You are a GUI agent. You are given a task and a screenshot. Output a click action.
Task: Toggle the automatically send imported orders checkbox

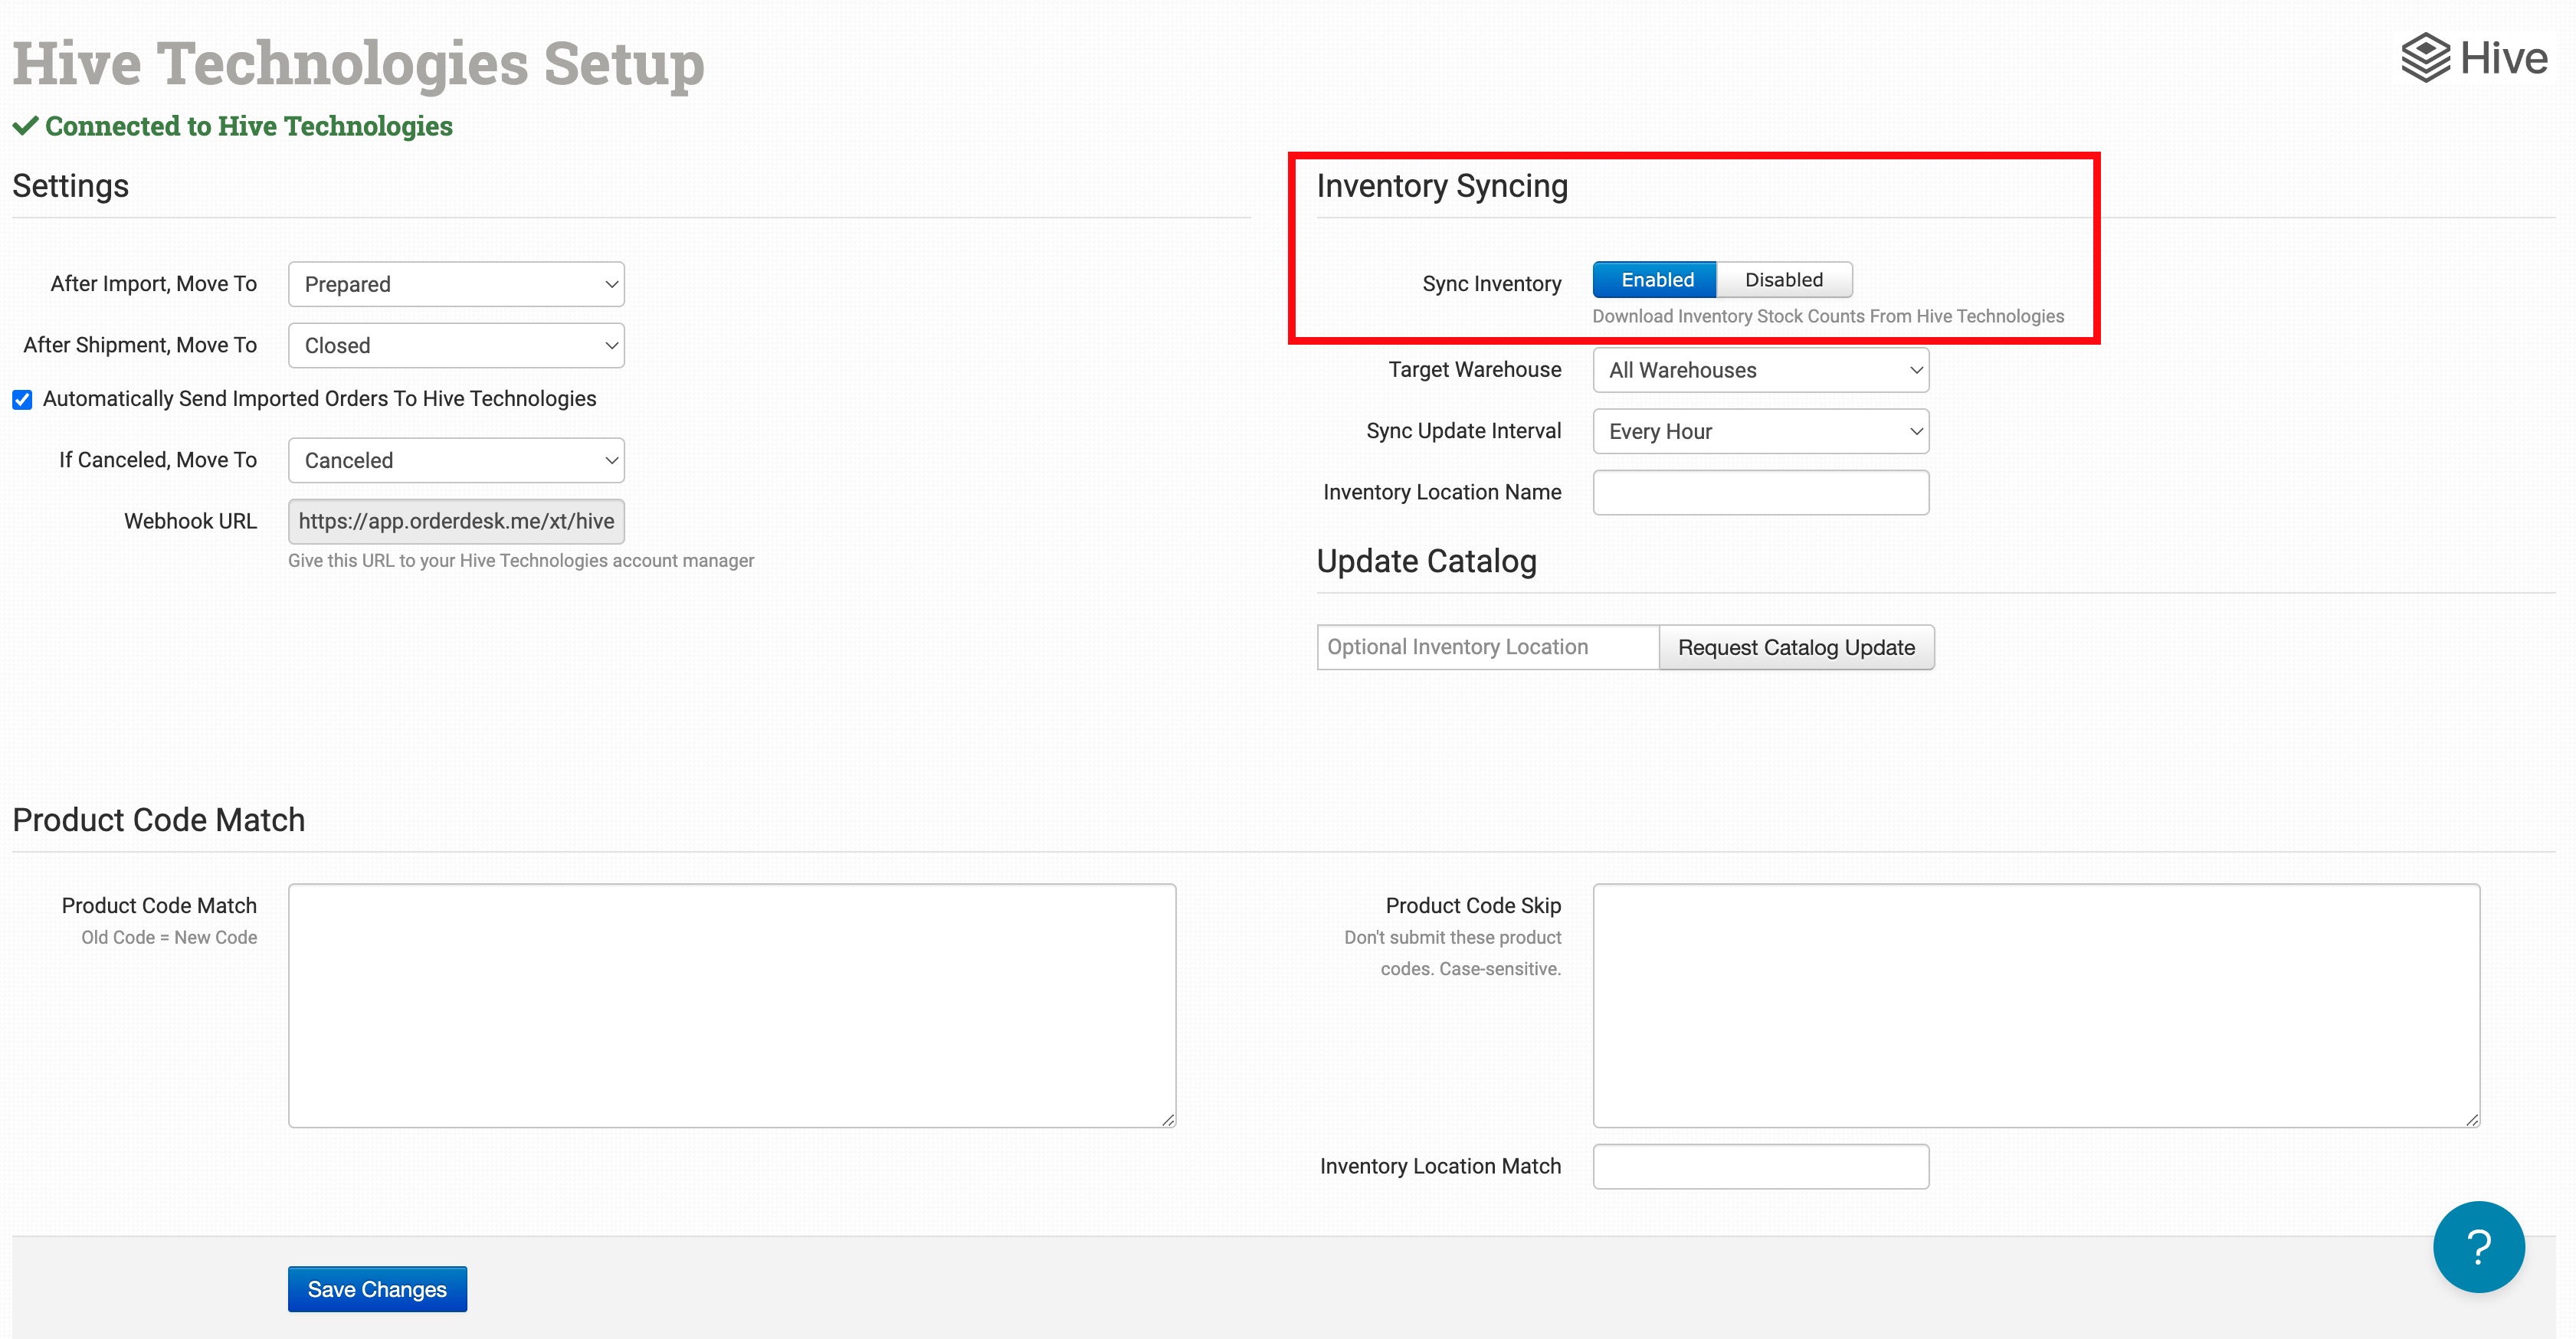click(22, 399)
